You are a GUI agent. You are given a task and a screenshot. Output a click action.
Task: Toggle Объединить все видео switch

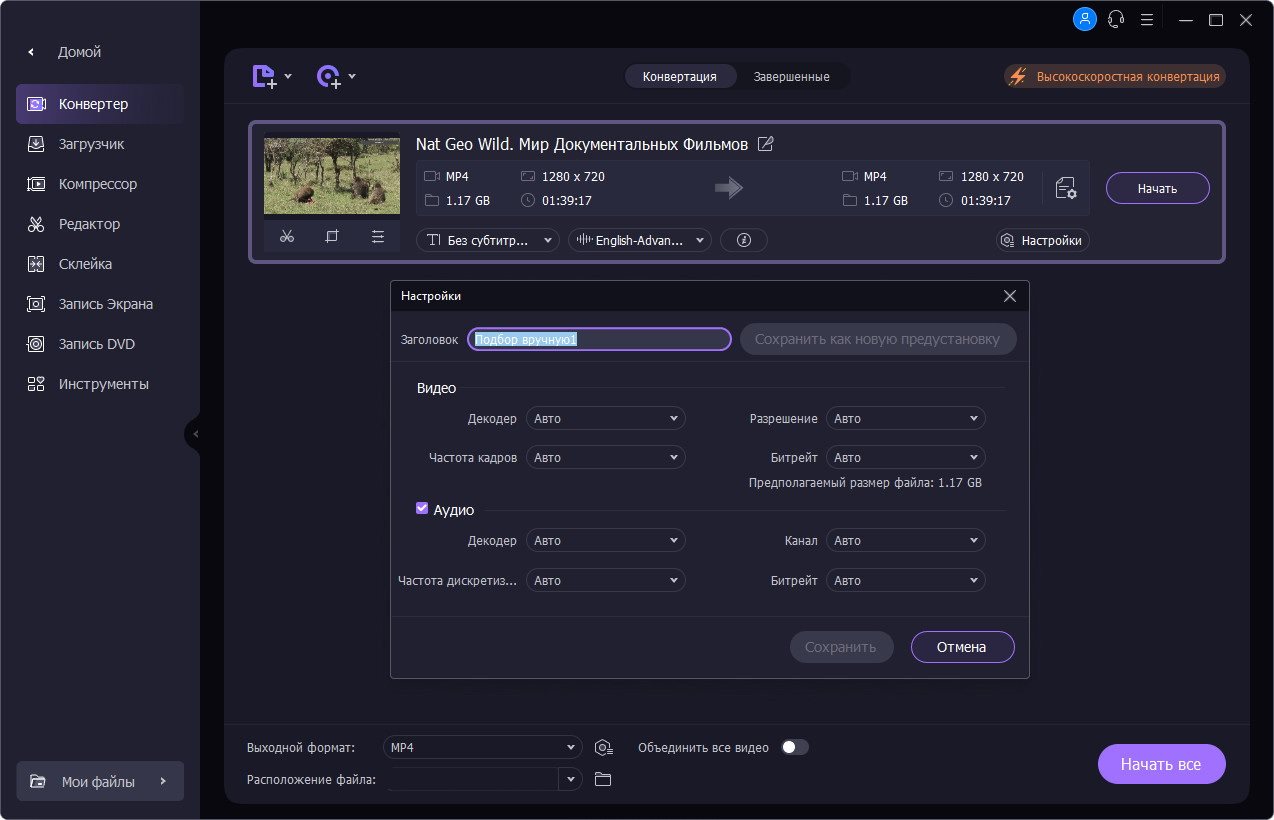coord(795,747)
